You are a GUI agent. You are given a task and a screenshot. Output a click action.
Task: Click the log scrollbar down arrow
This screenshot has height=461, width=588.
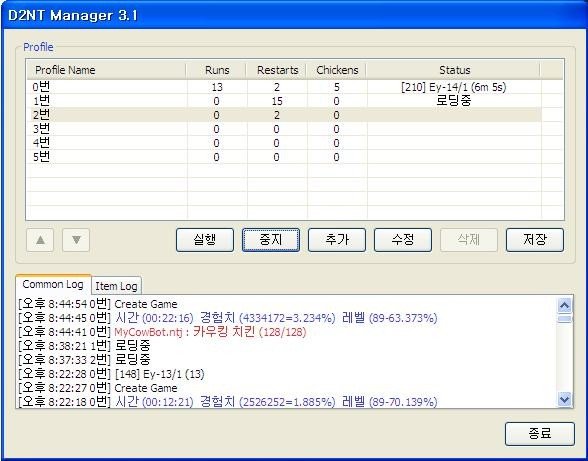(x=564, y=399)
